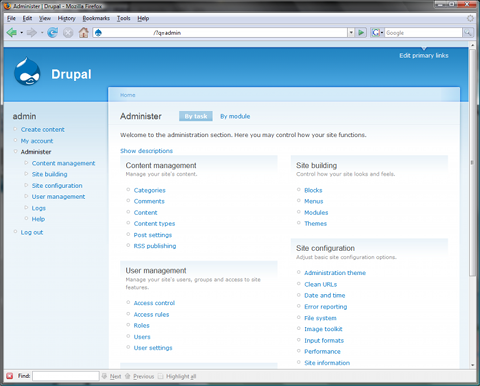Open Create content in sidebar
480x386 pixels.
click(x=43, y=129)
